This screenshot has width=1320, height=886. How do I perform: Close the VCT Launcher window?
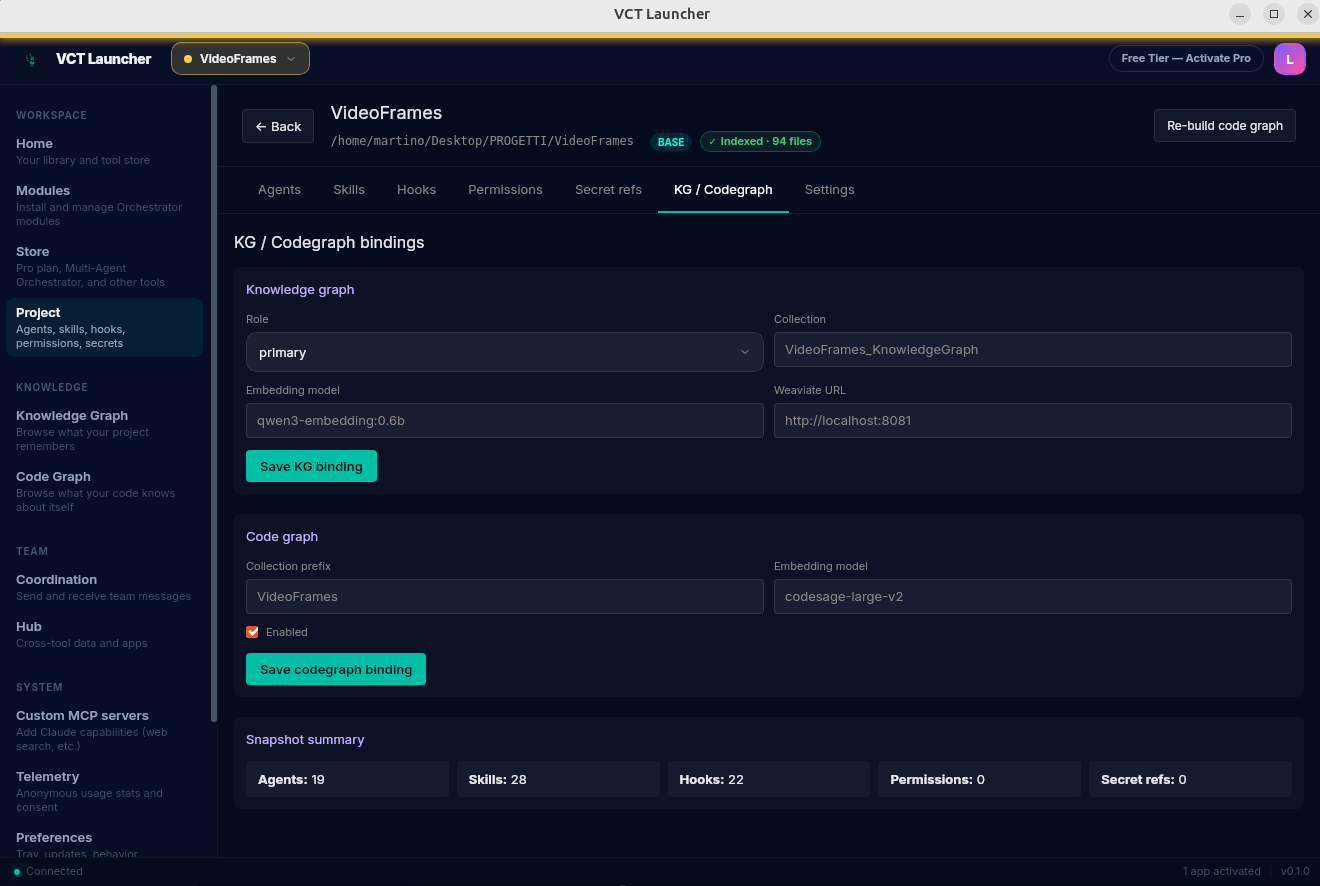(1308, 14)
